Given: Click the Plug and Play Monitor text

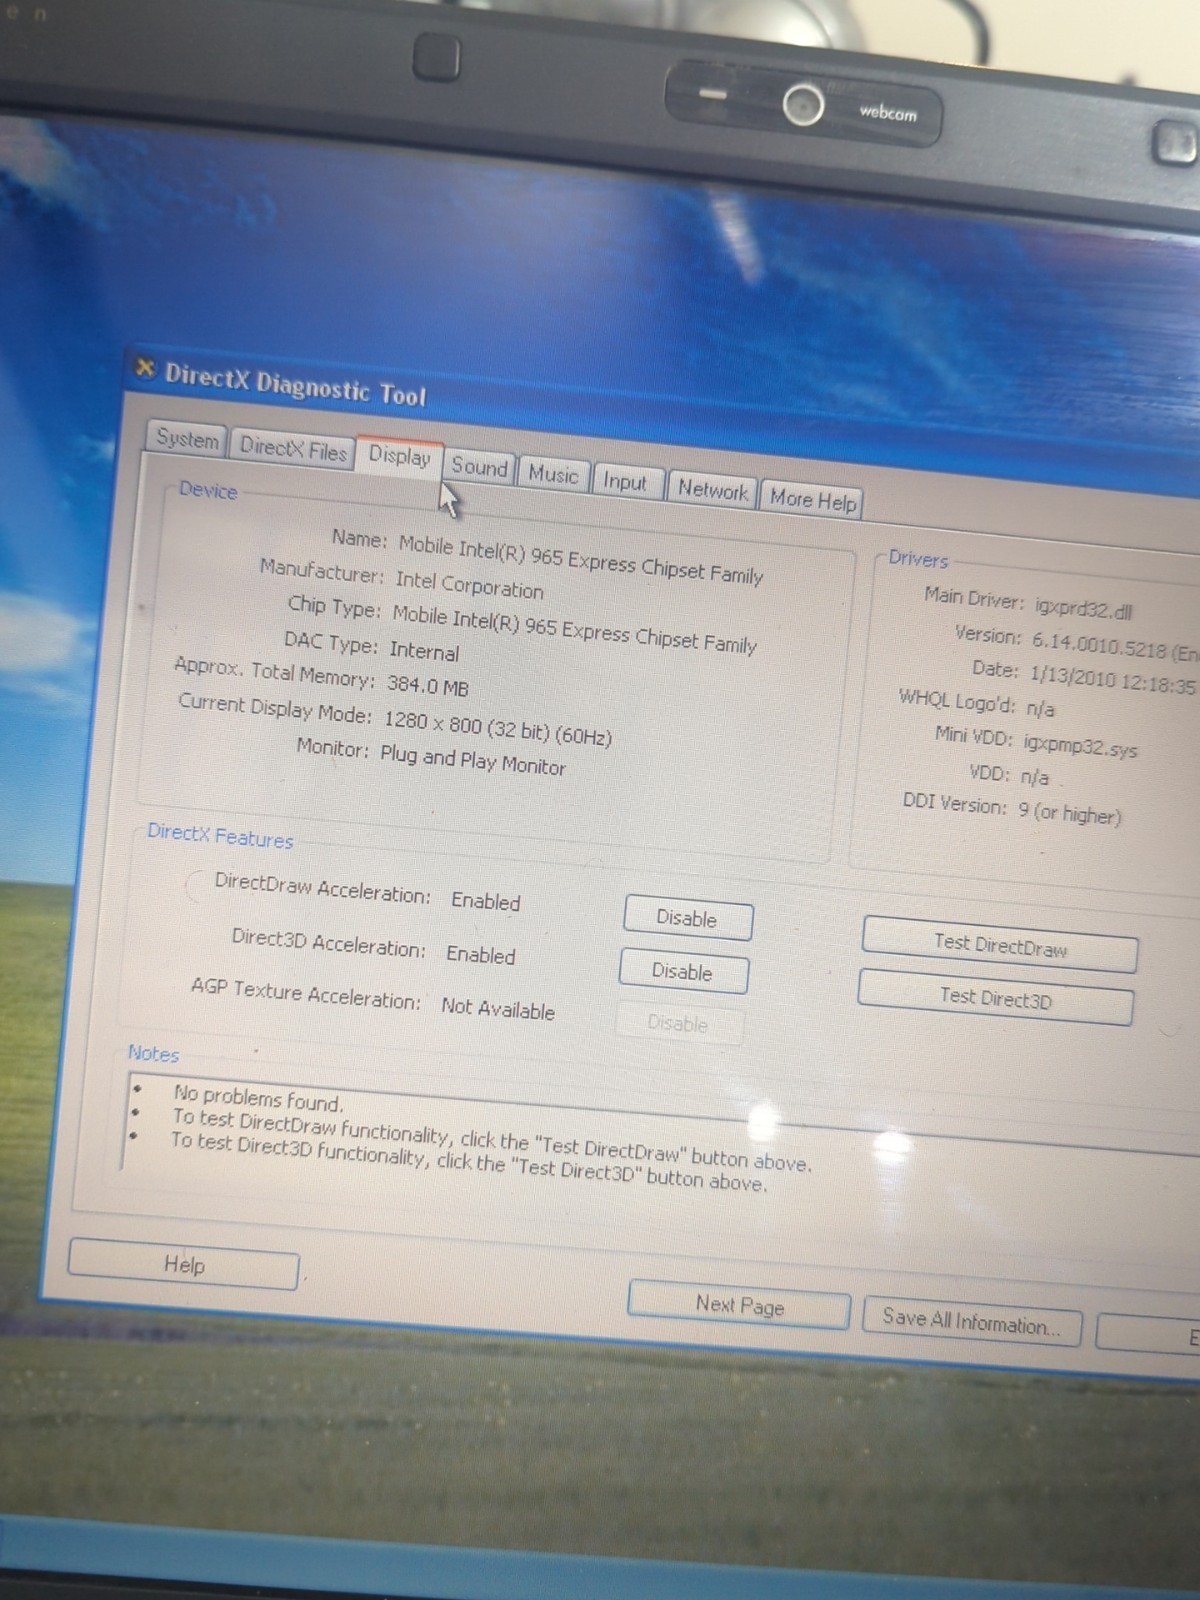Looking at the screenshot, I should point(473,760).
